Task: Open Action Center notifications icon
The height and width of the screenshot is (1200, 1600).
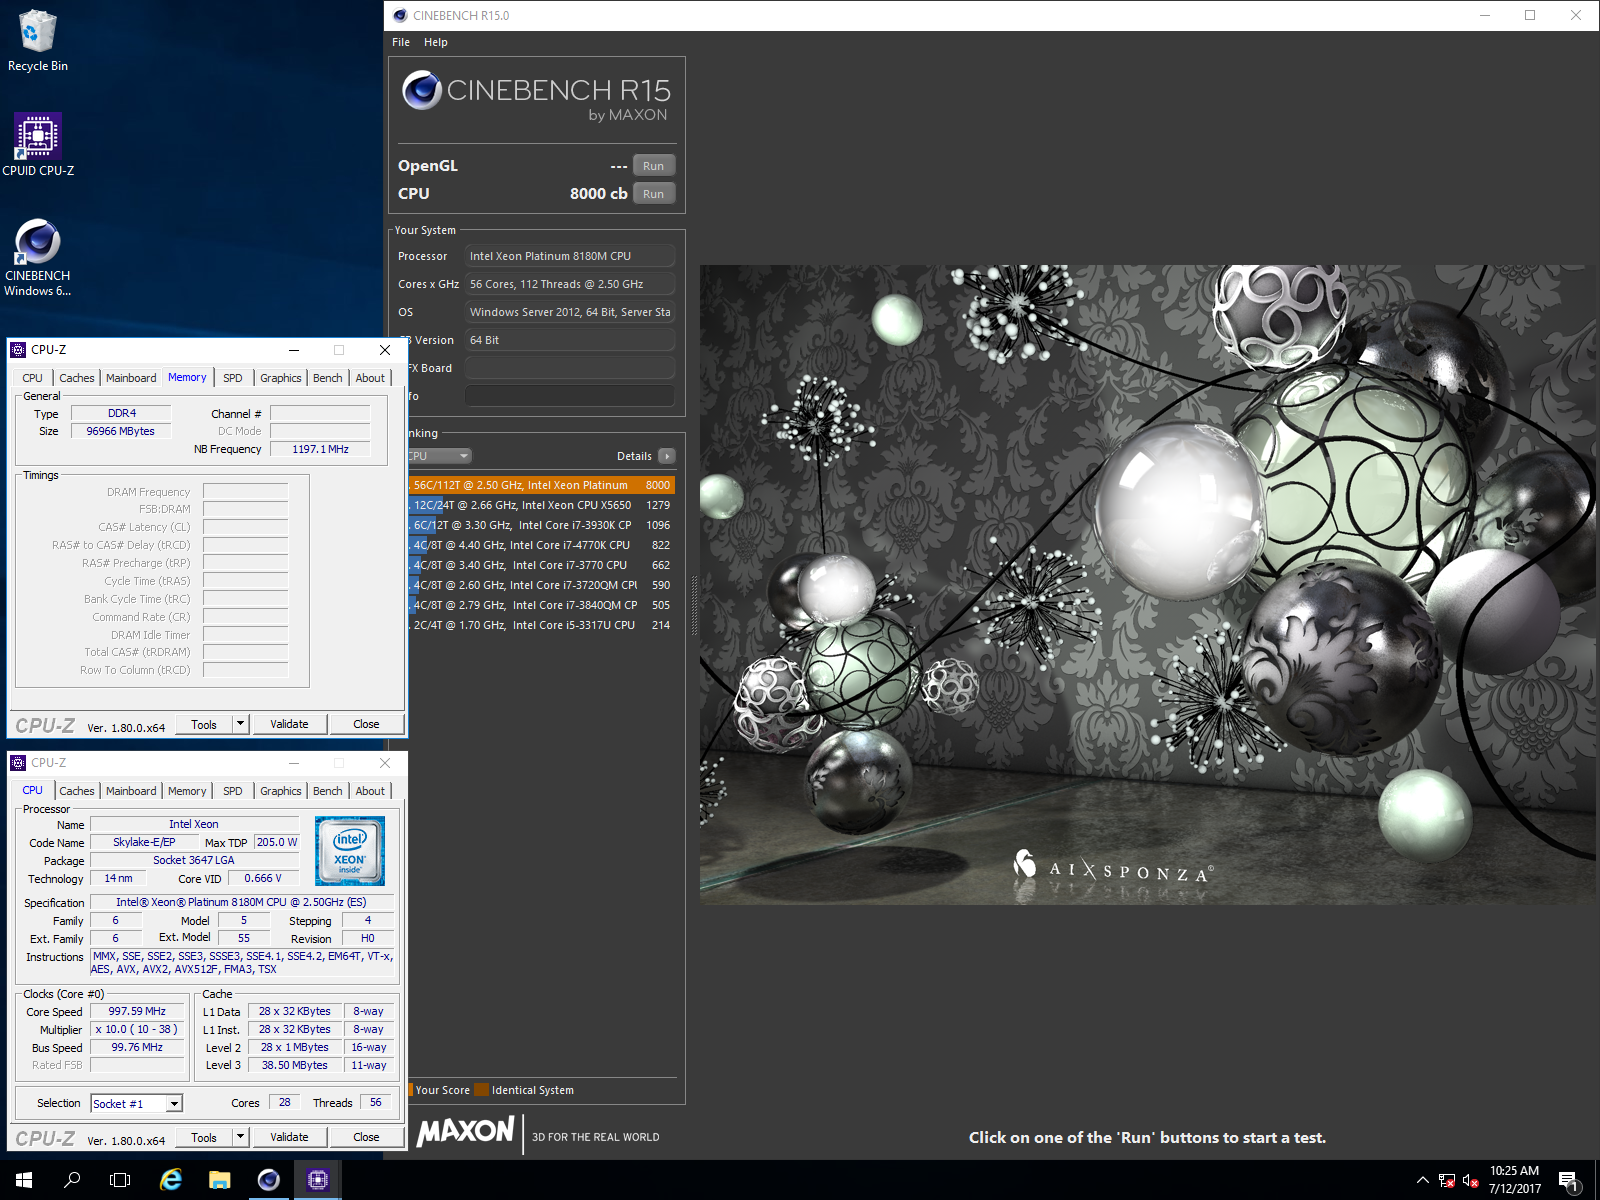Action: point(1569,1180)
